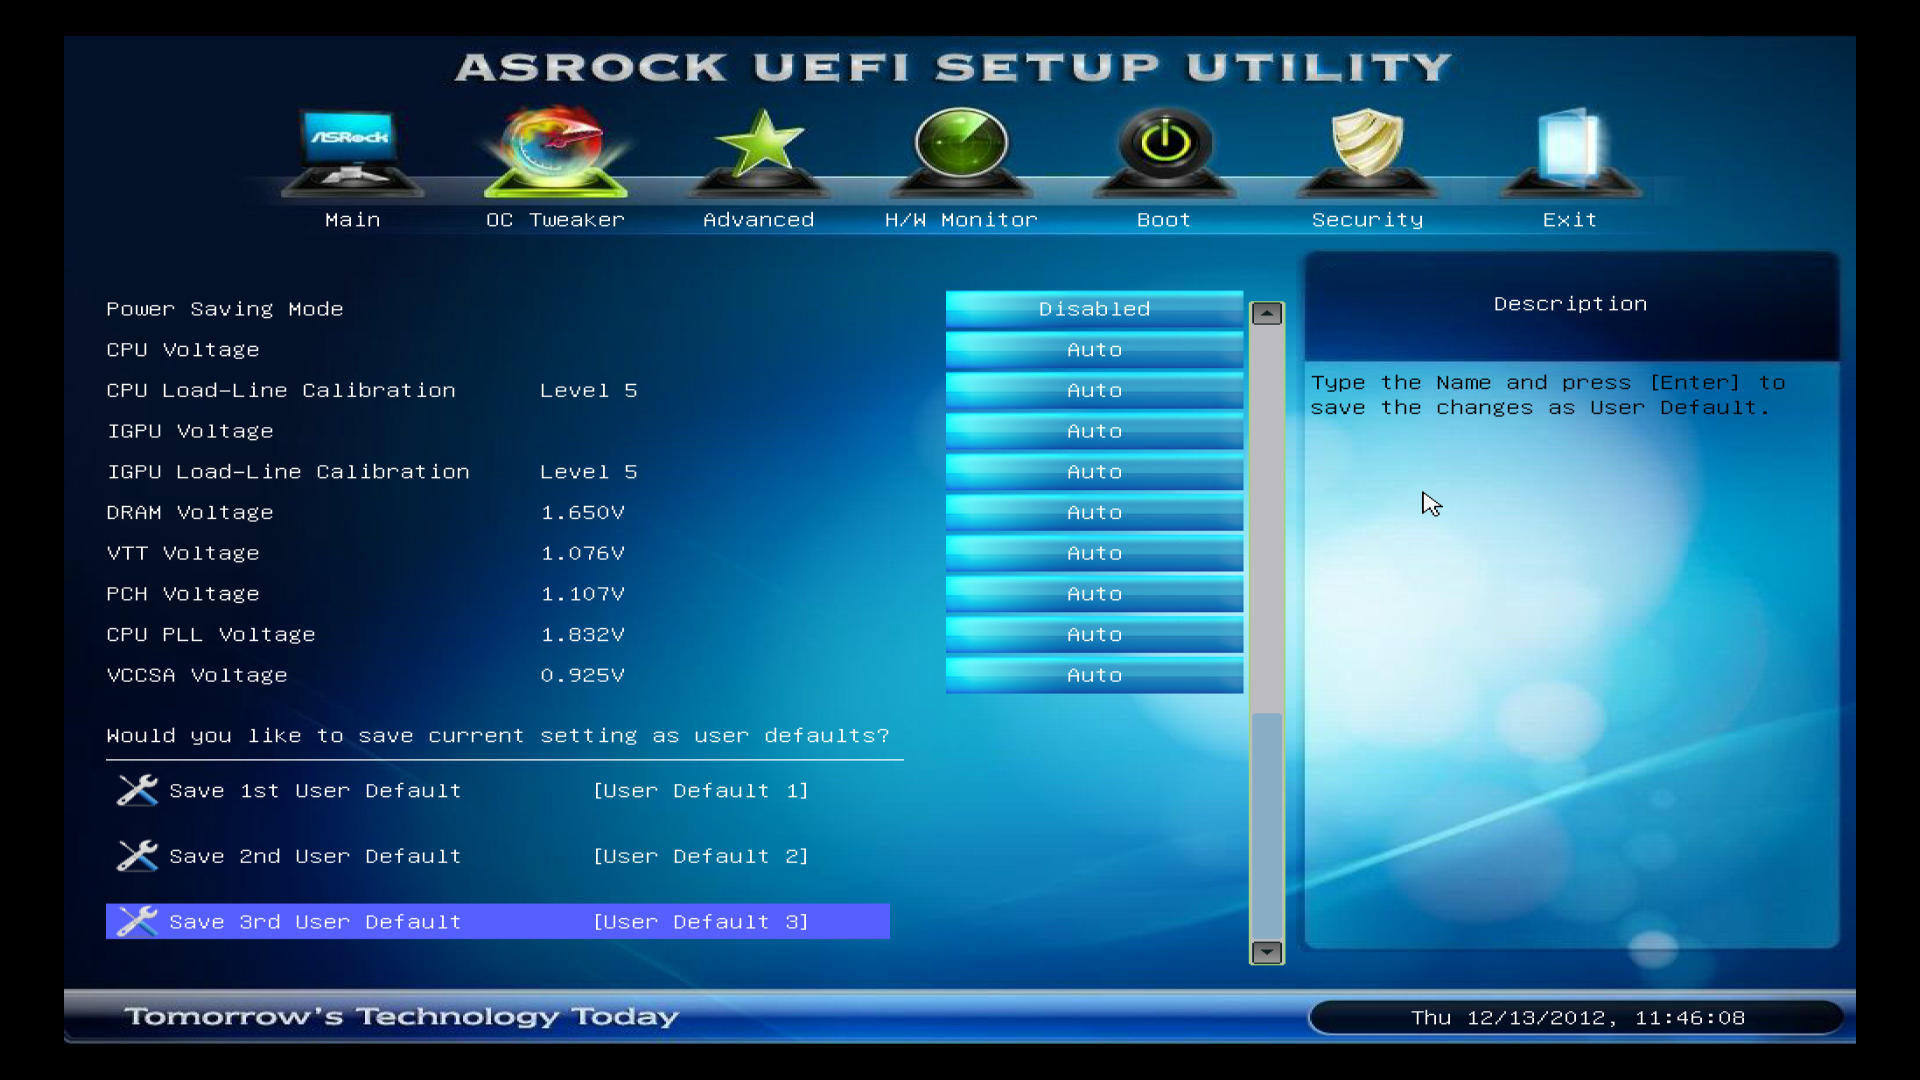The height and width of the screenshot is (1080, 1920).
Task: Switch to the Security tab label
Action: pyautogui.click(x=1367, y=220)
